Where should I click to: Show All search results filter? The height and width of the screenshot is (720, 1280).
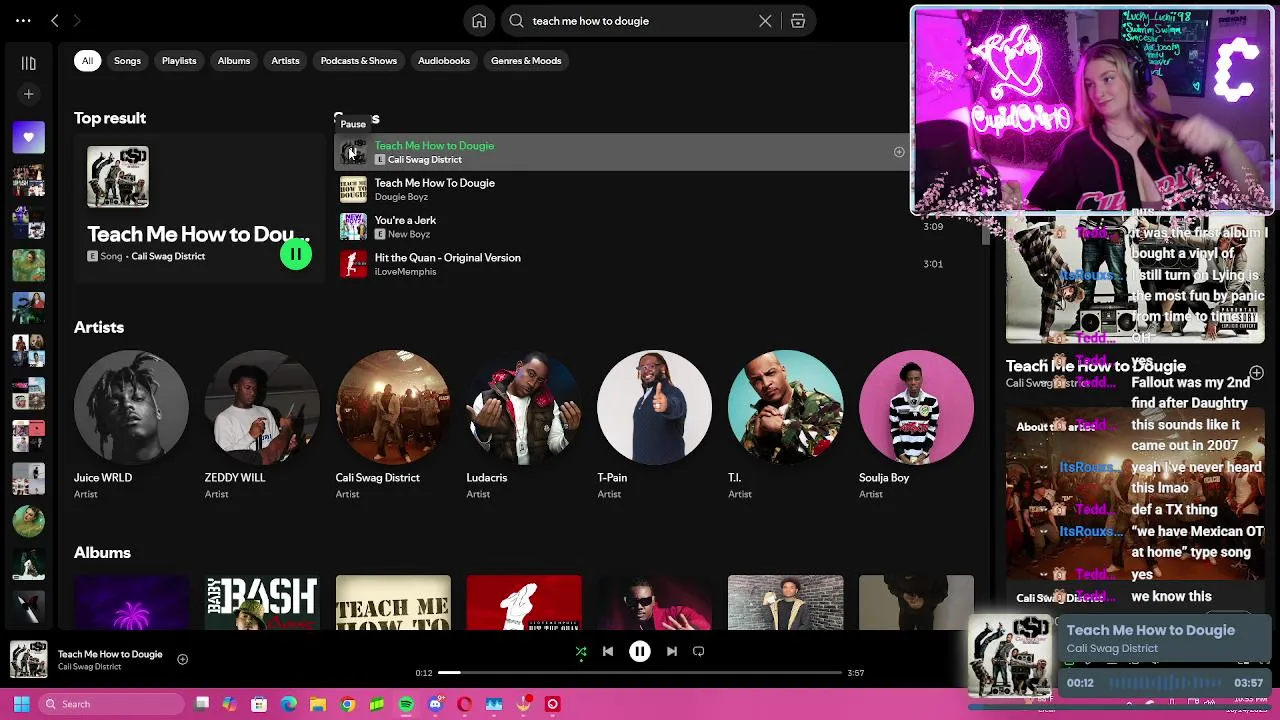pyautogui.click(x=87, y=61)
